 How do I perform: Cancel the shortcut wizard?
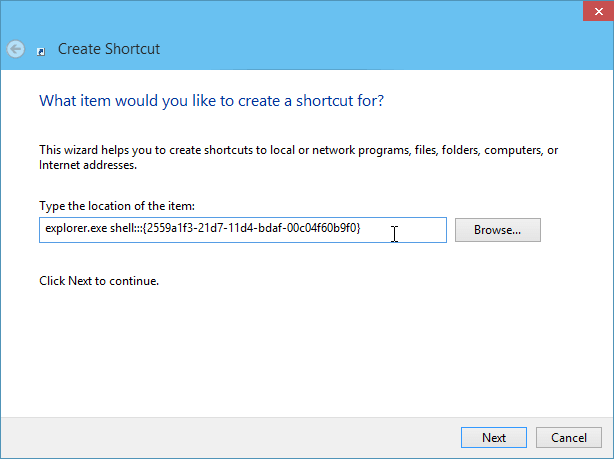[569, 437]
